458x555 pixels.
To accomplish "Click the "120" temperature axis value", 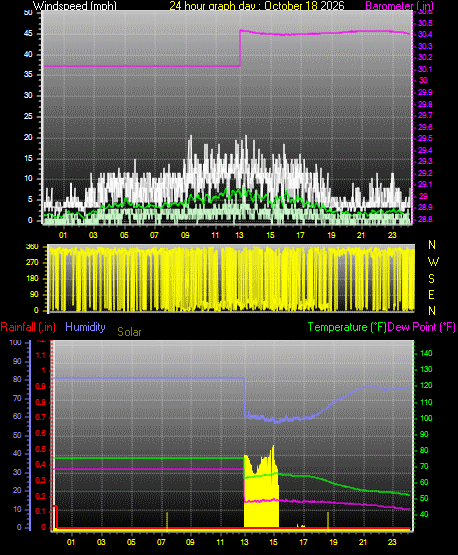I will (x=426, y=385).
